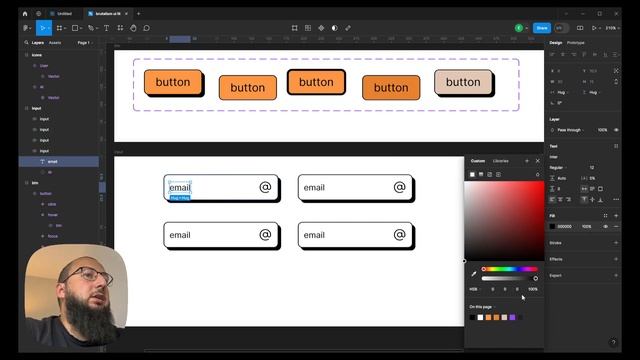Viewport: 640px width, 360px height.
Task: Open the green user avatar menu
Action: click(519, 28)
